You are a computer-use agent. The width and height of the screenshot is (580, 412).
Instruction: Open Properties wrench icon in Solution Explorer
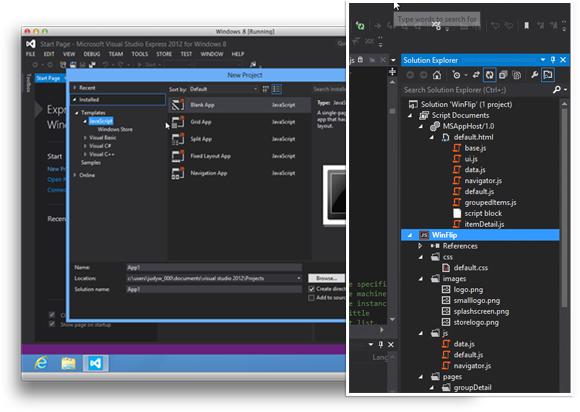coord(535,75)
